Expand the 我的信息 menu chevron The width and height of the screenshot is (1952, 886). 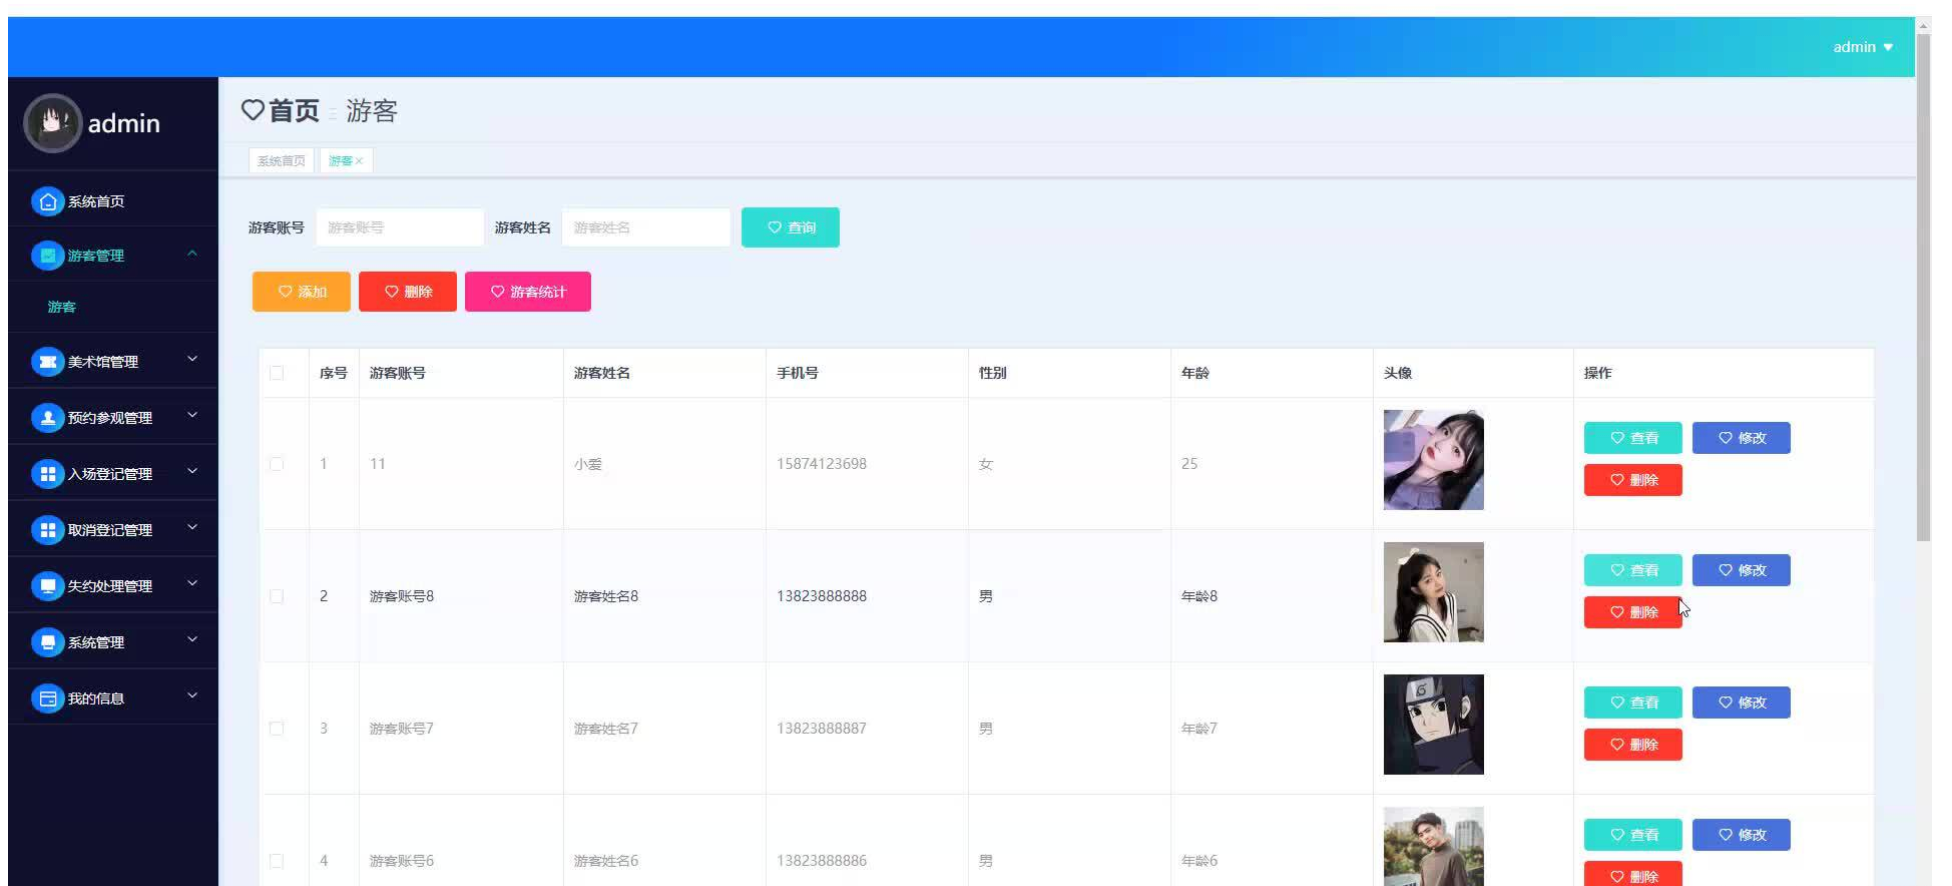(192, 695)
